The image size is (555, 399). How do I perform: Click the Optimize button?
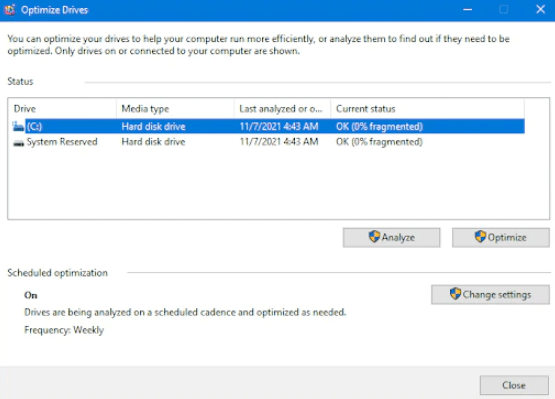click(x=500, y=237)
